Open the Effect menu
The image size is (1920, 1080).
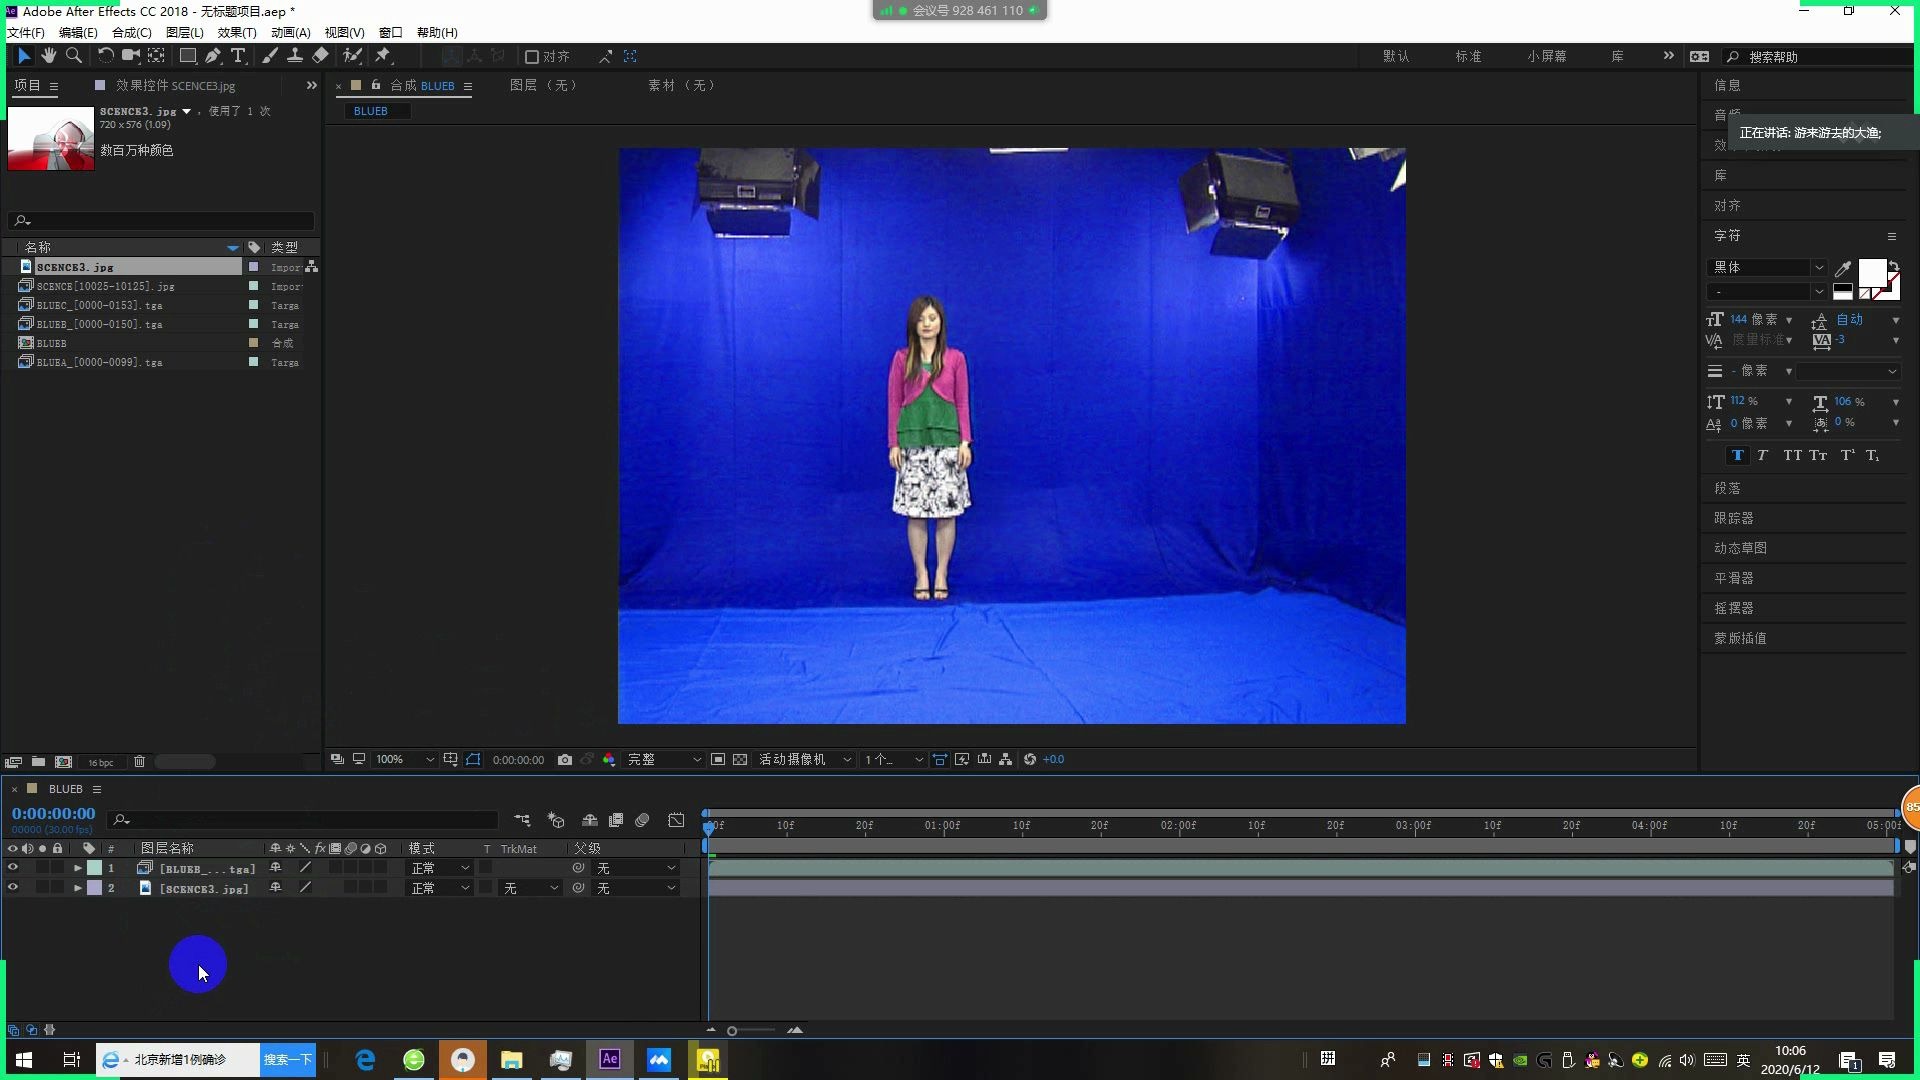coord(236,32)
